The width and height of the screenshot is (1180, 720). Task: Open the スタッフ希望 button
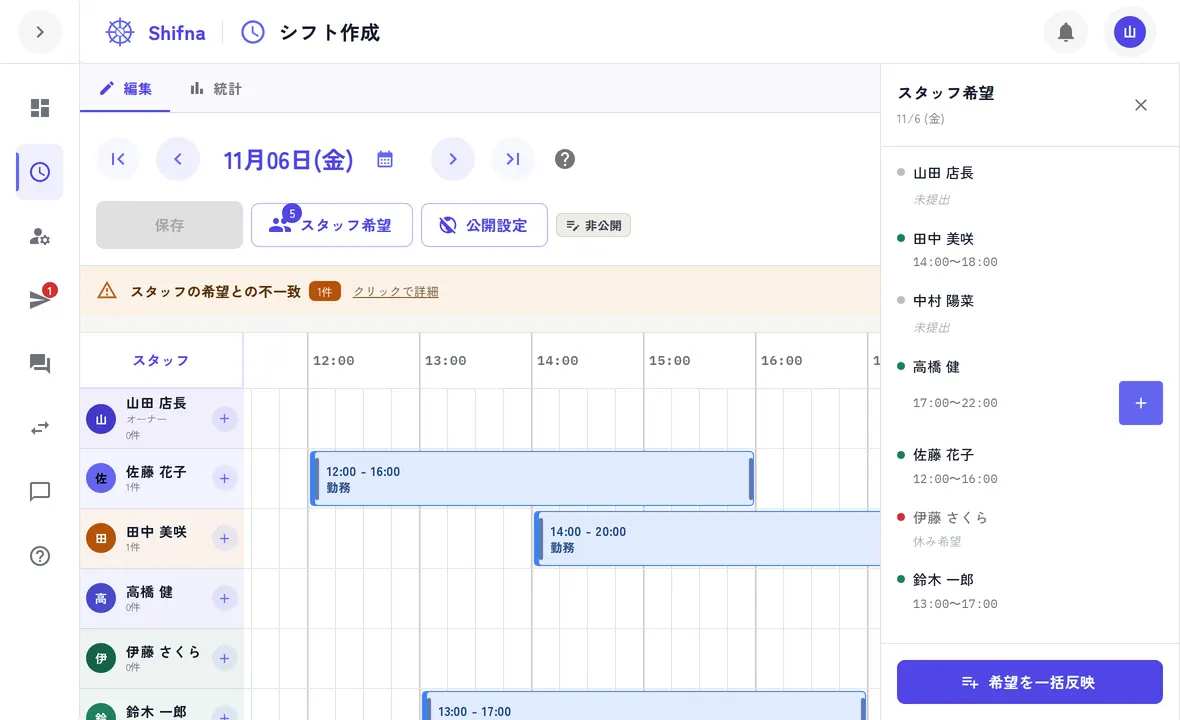[x=332, y=225]
